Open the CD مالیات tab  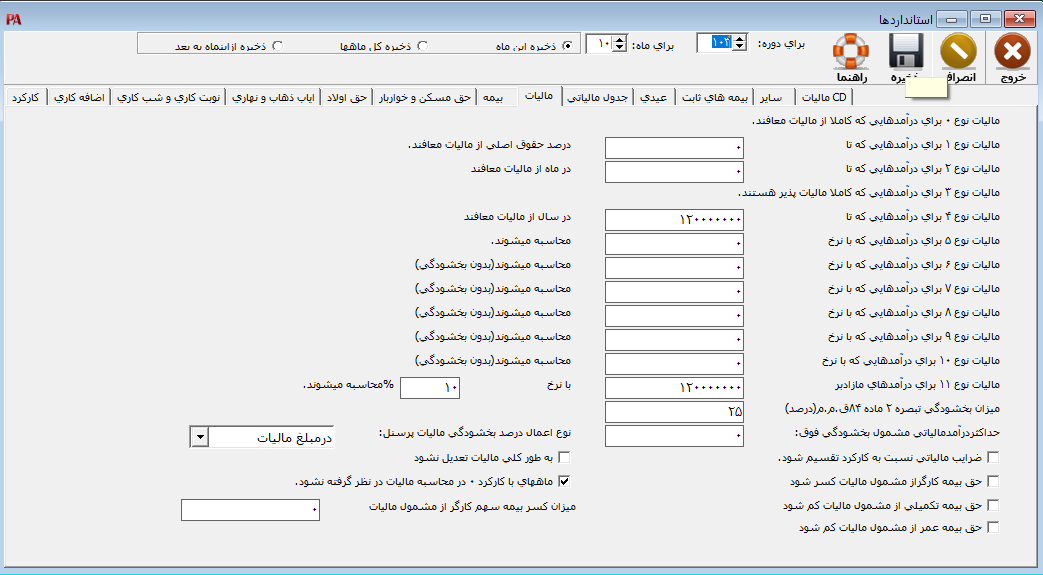click(826, 97)
